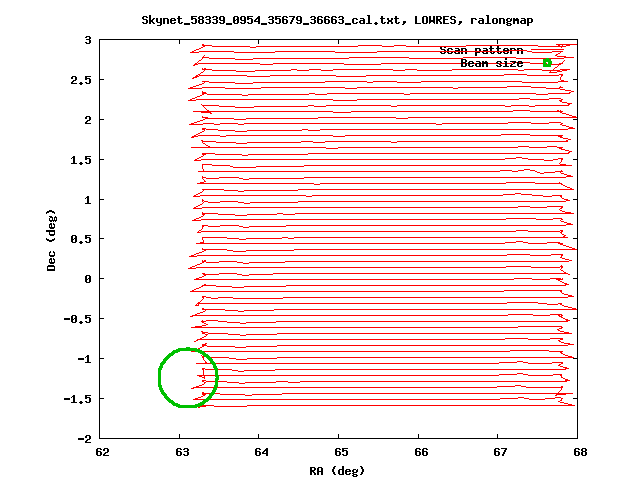This screenshot has width=640, height=480.
Task: Select the 'Scan pattern' legend label
Action: [x=481, y=50]
